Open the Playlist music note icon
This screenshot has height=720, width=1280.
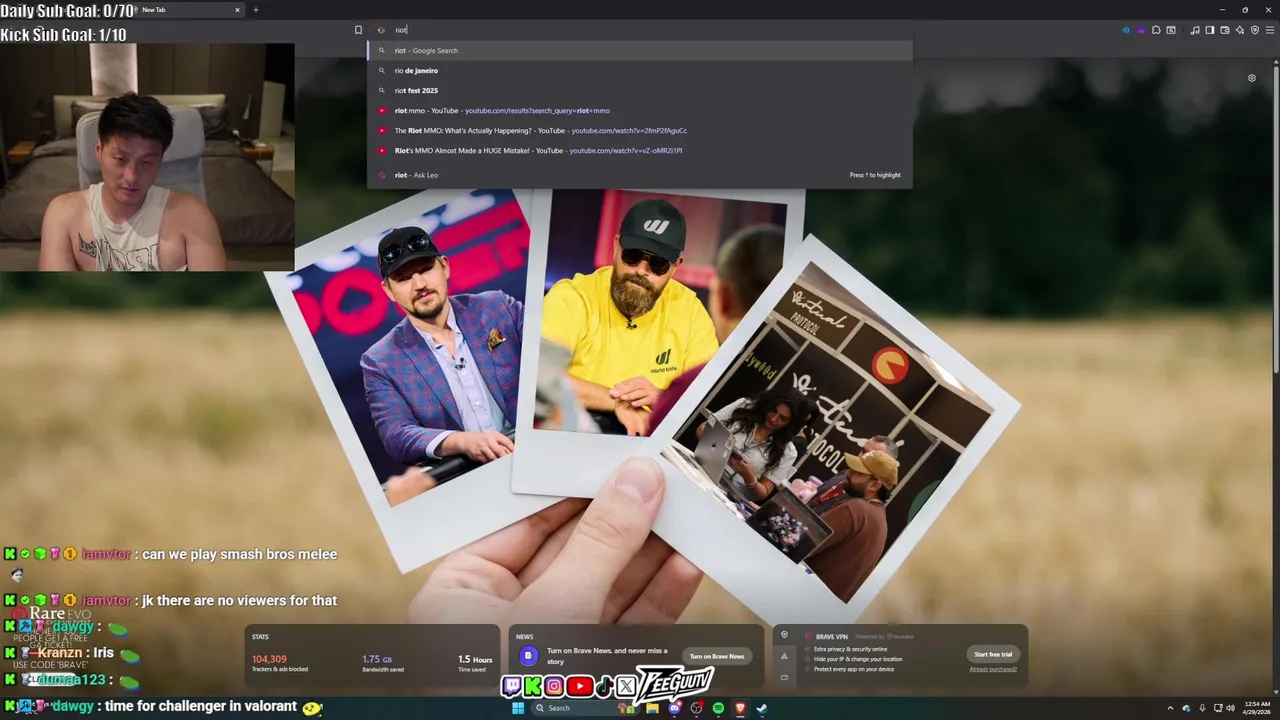1195,30
